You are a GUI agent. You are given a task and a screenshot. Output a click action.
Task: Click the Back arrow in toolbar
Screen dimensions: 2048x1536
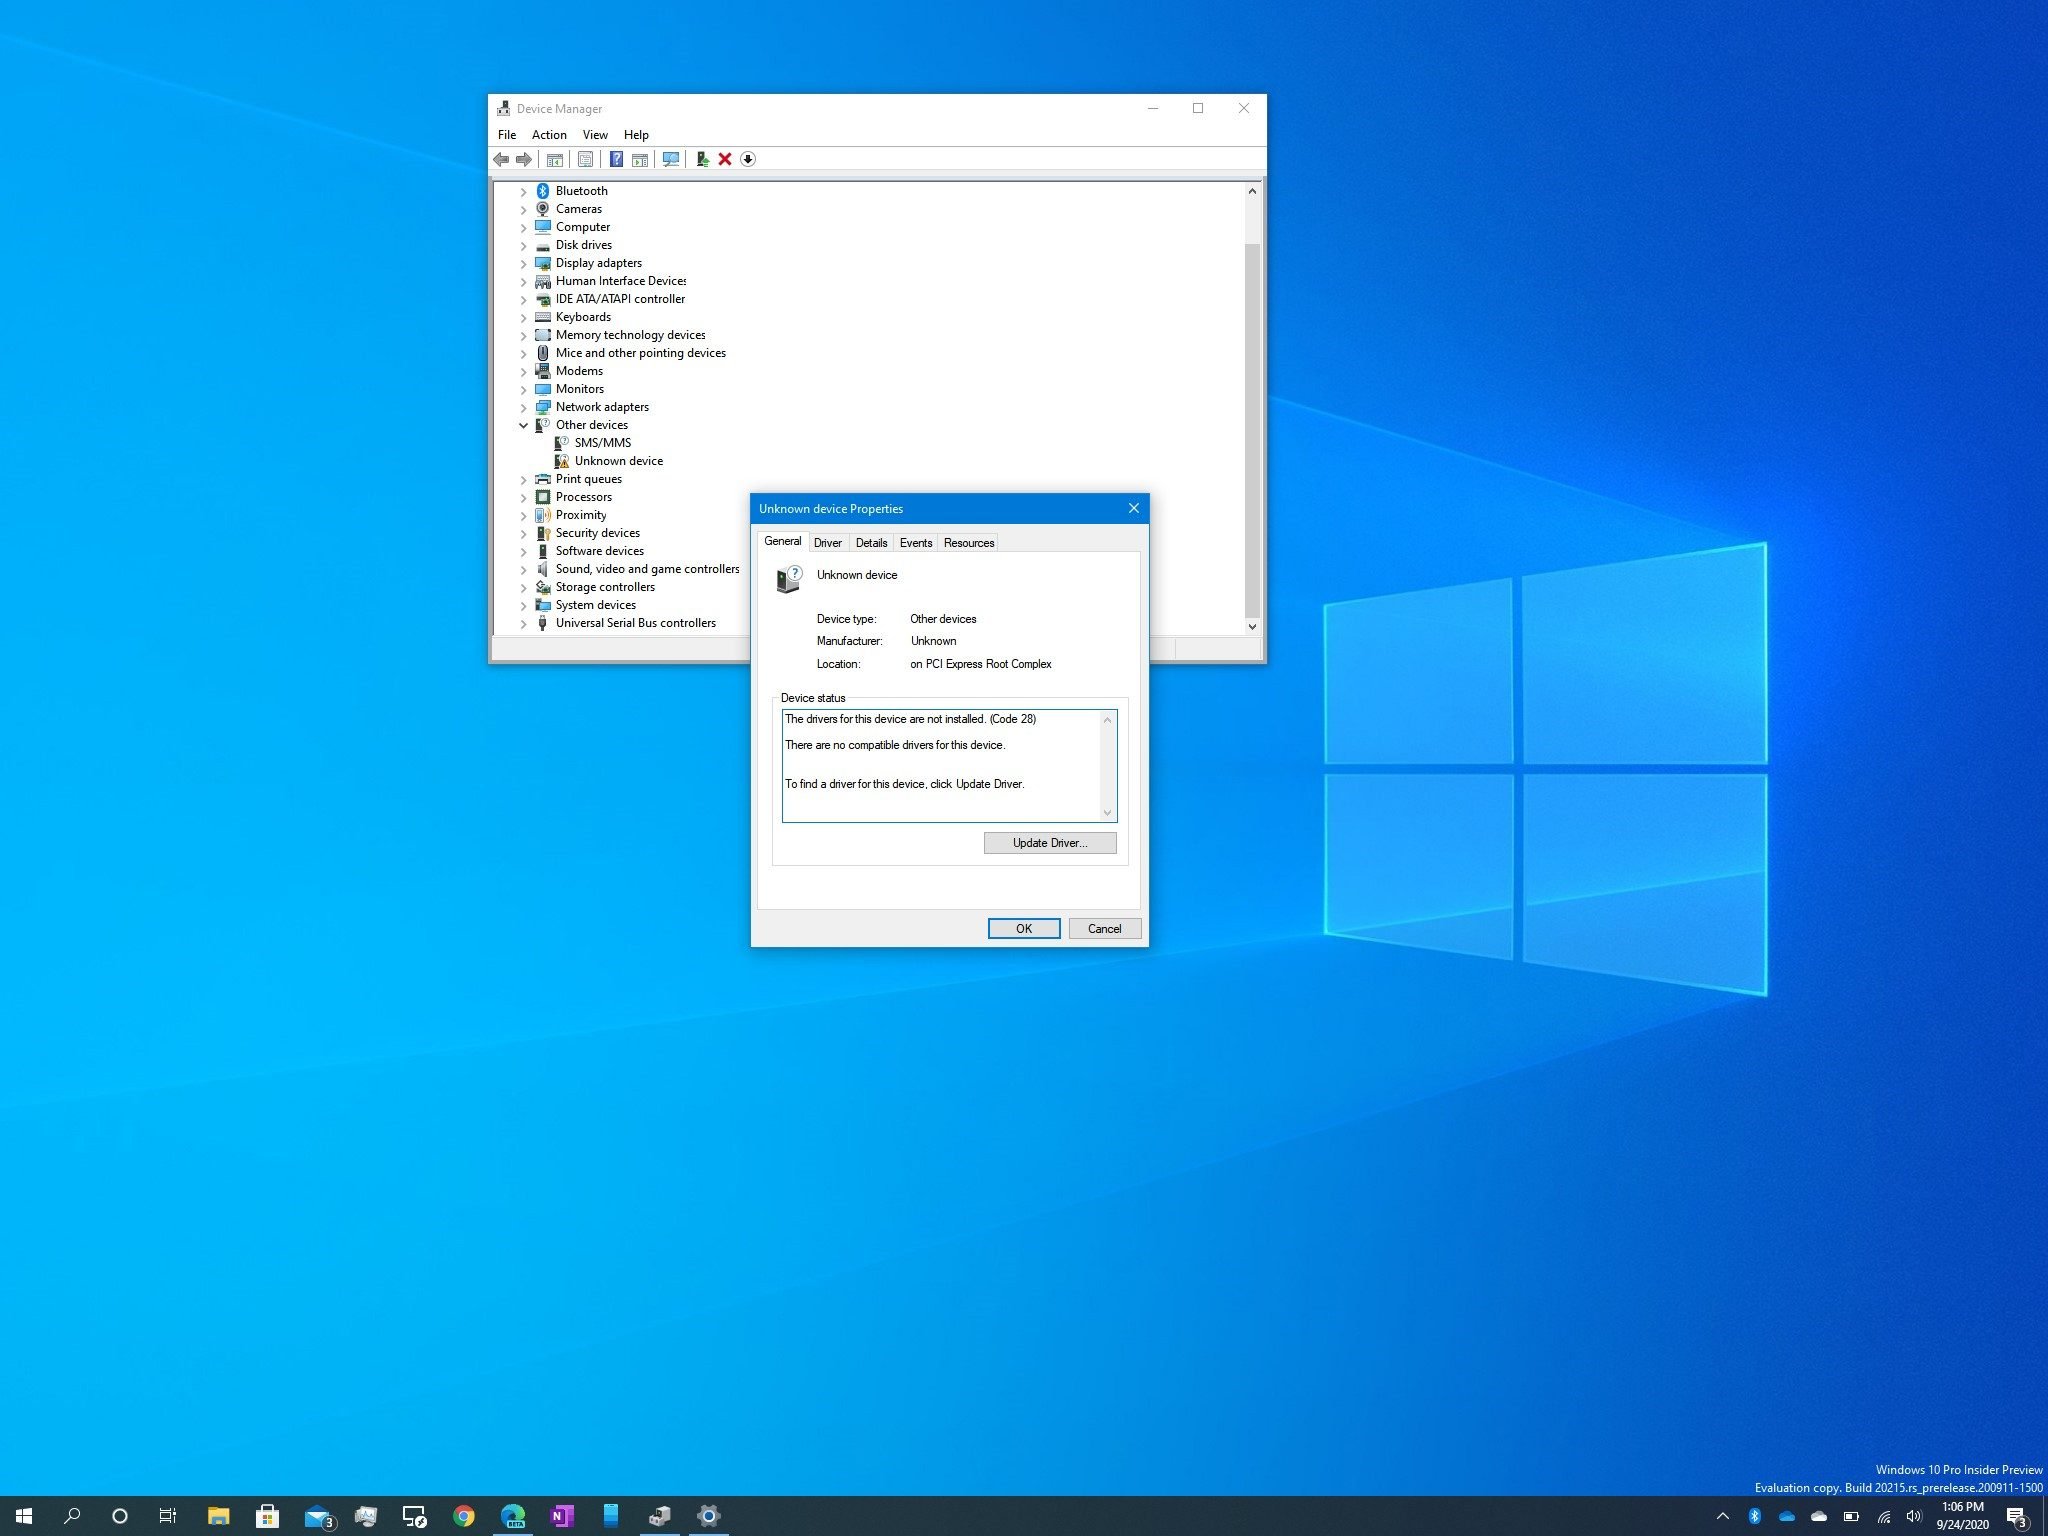point(501,159)
